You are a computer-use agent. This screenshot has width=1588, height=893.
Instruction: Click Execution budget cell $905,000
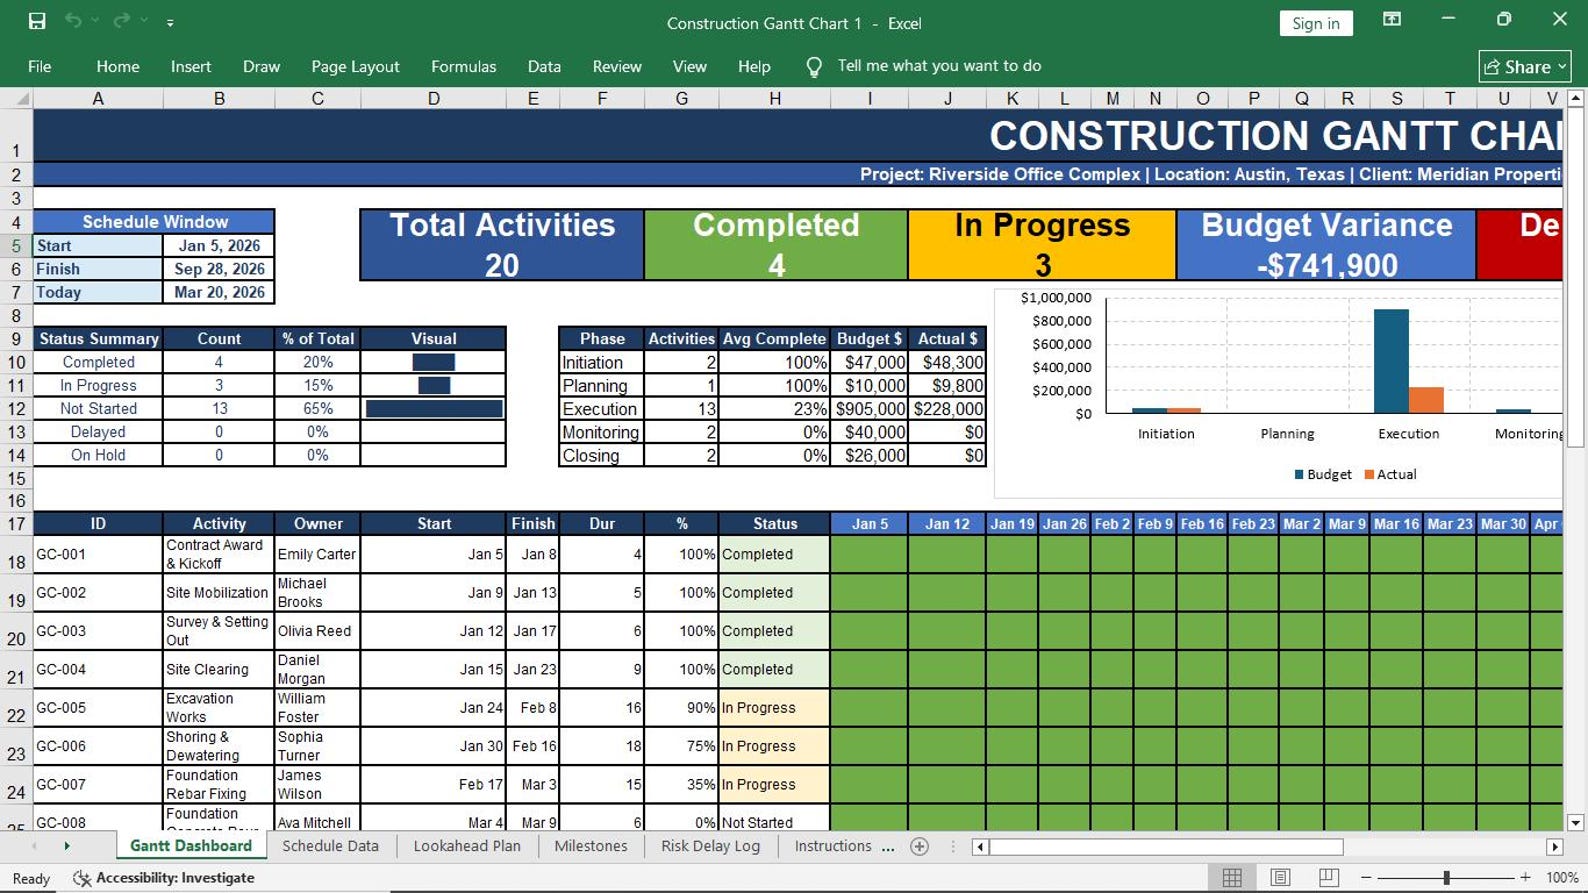870,408
